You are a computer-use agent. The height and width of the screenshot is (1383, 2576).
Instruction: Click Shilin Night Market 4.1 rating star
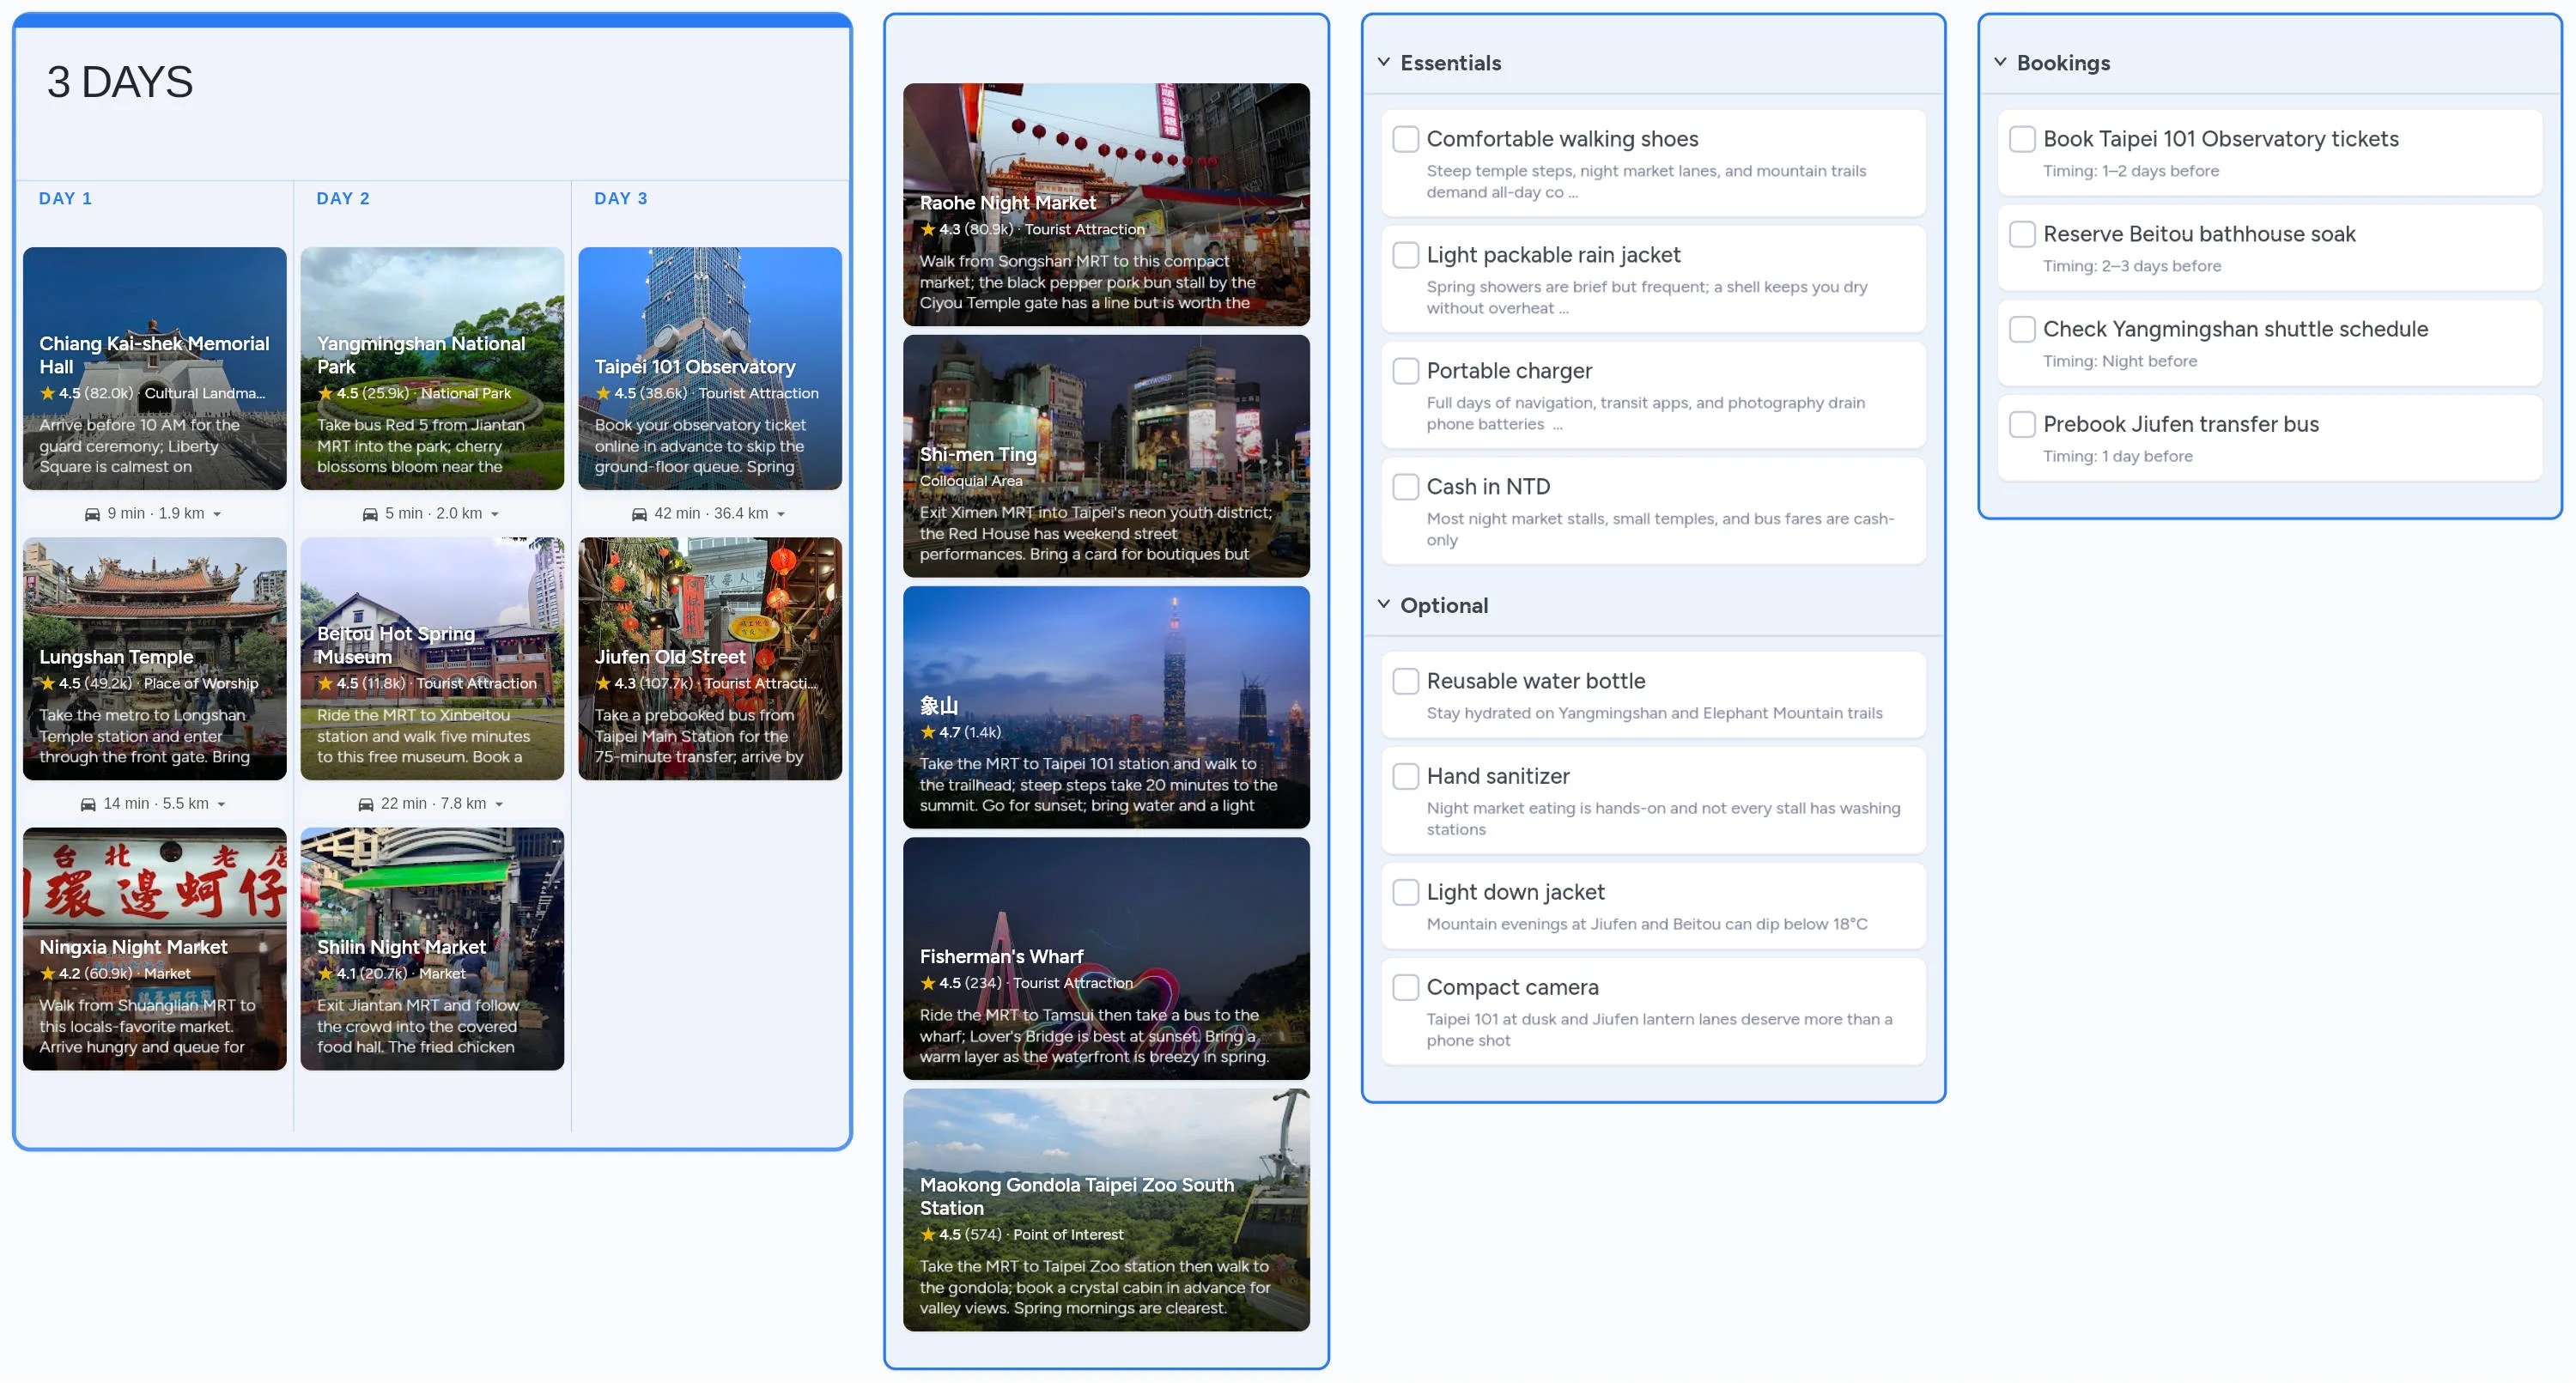coord(325,973)
